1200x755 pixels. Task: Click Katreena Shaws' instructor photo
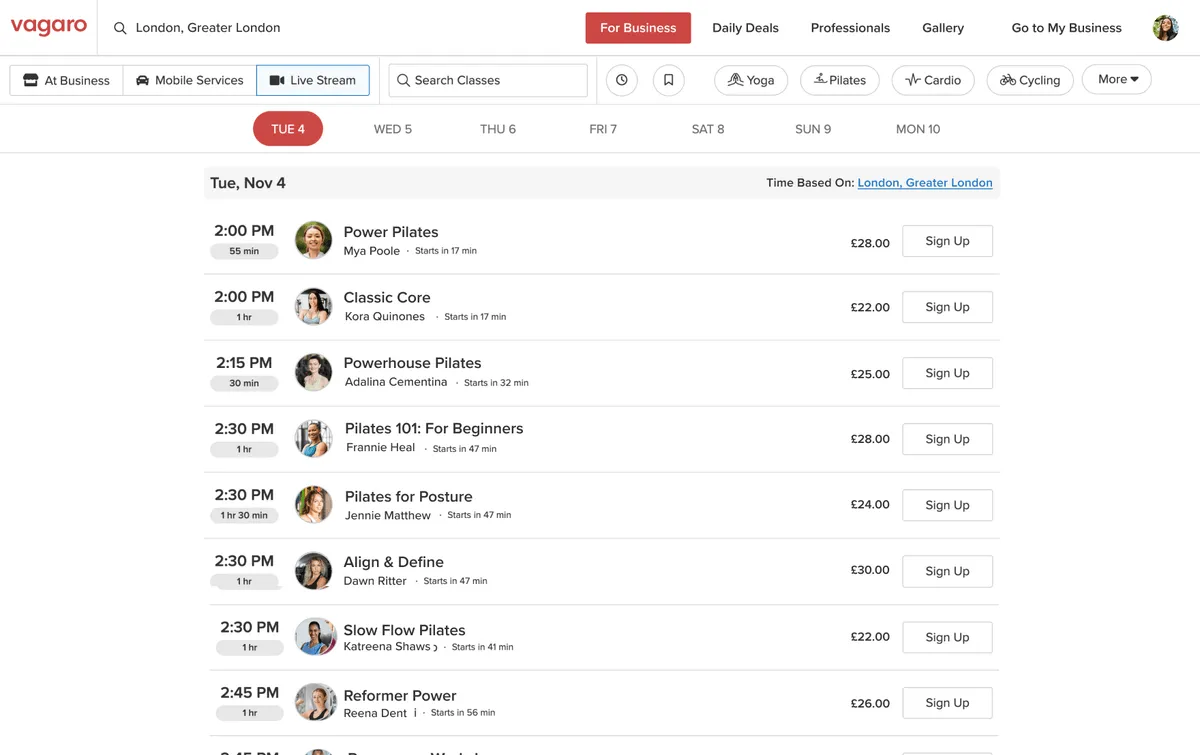(x=315, y=636)
